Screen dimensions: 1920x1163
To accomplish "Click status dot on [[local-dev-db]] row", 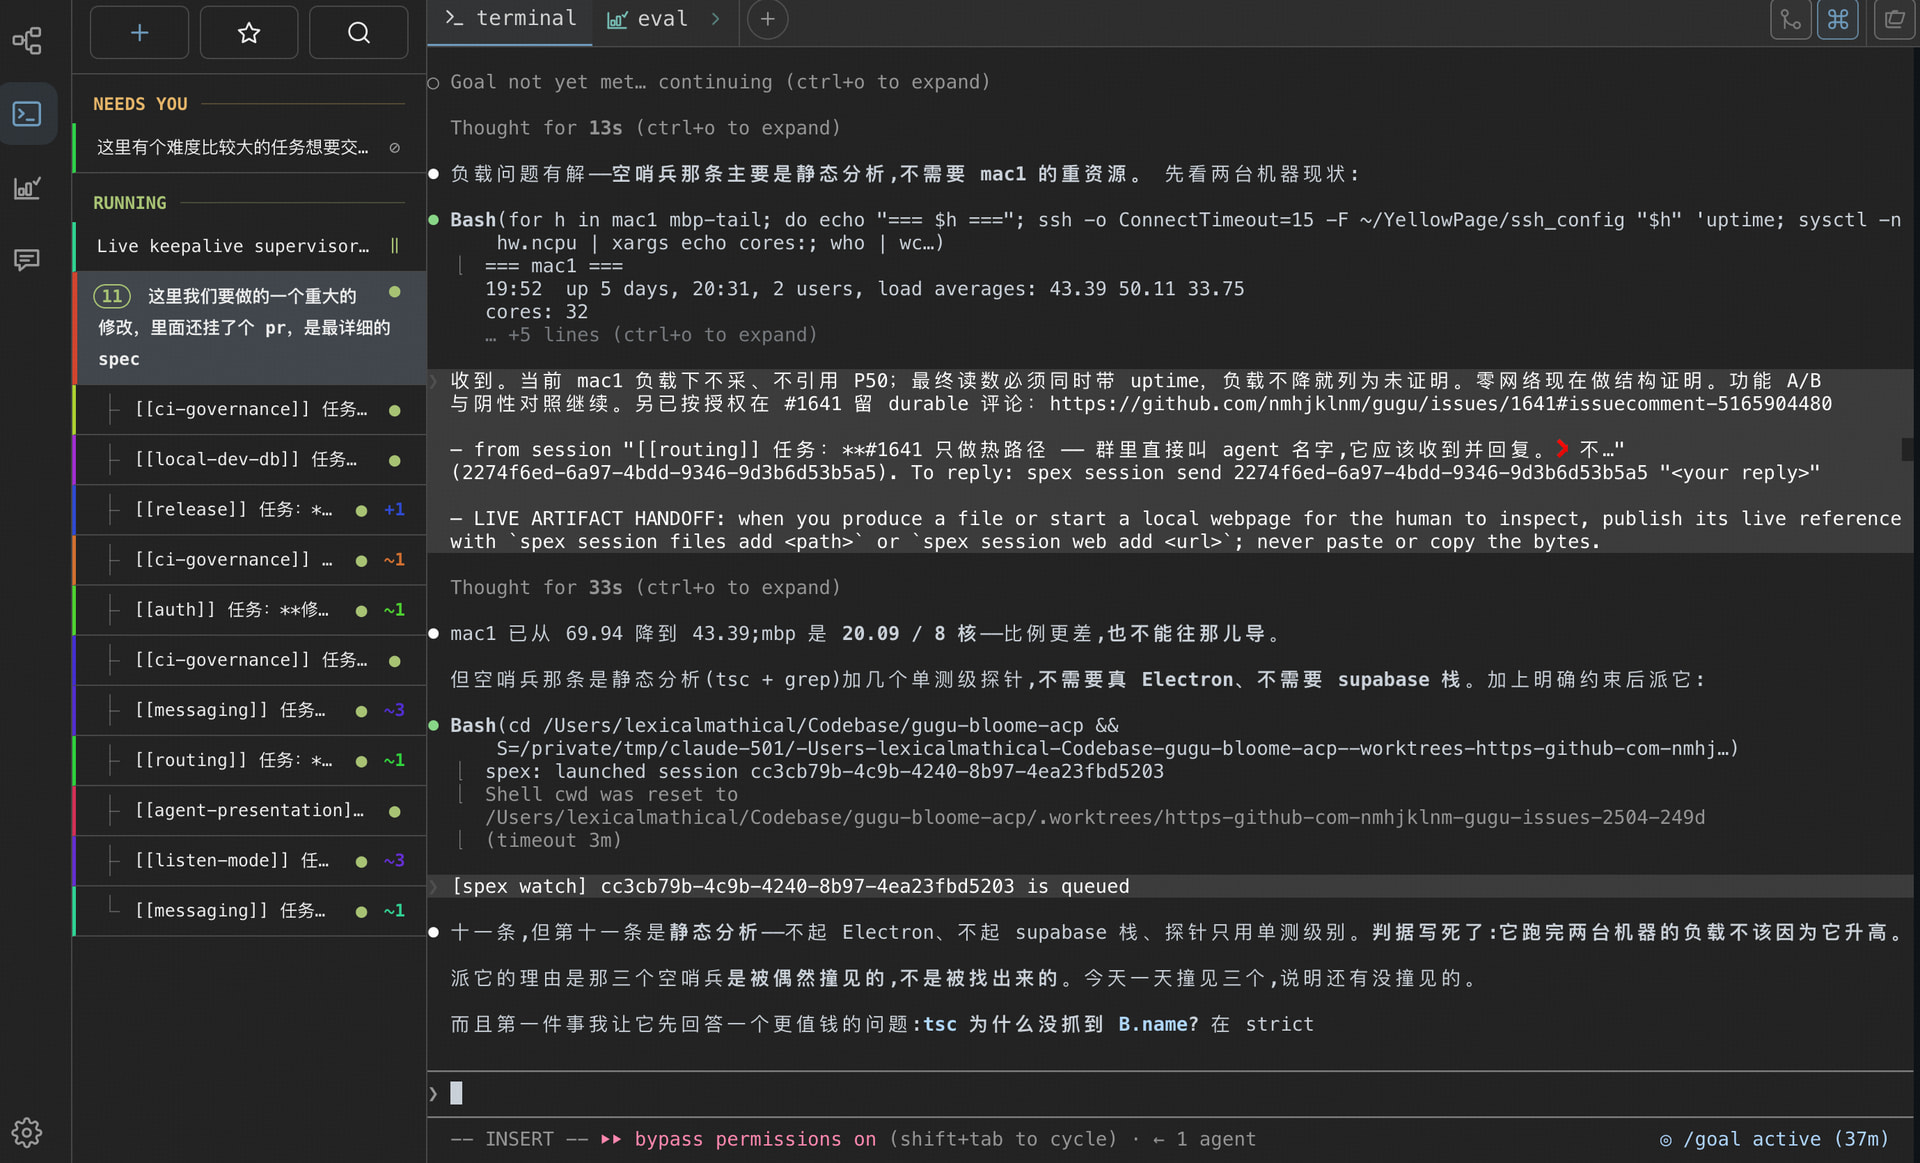I will [395, 461].
